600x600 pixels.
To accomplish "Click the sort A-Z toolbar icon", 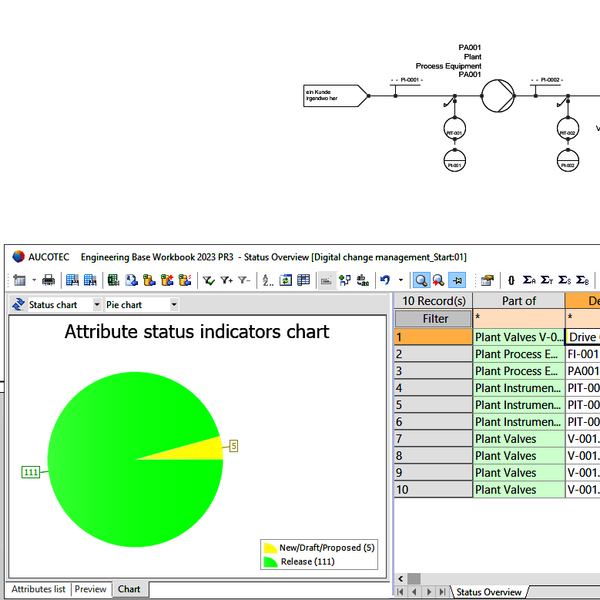I will click(x=267, y=281).
